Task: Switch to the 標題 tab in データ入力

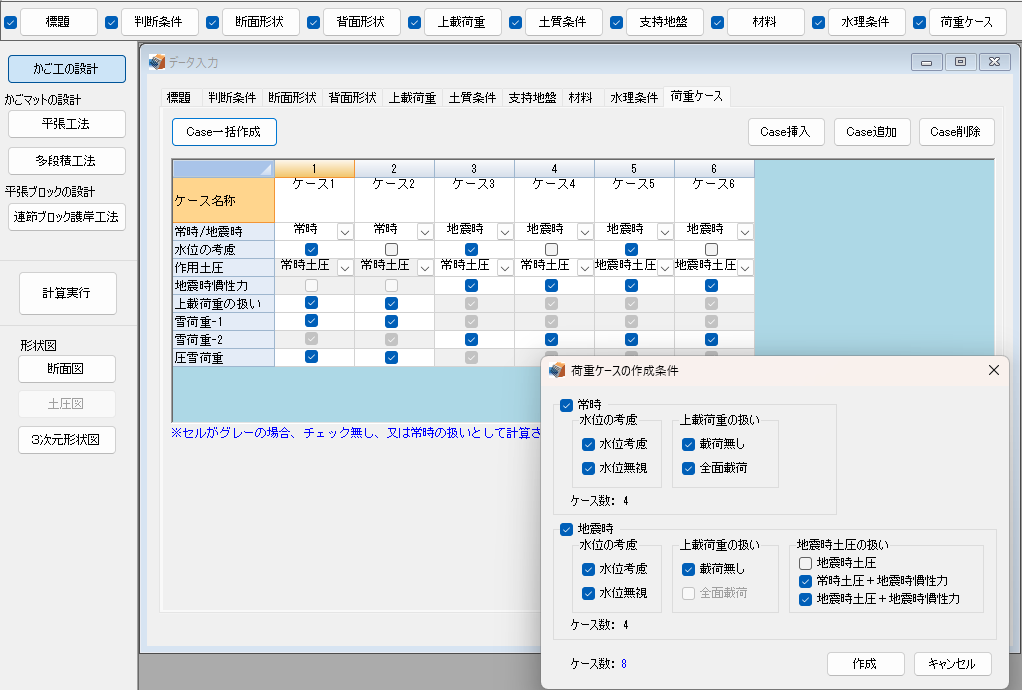Action: (179, 98)
